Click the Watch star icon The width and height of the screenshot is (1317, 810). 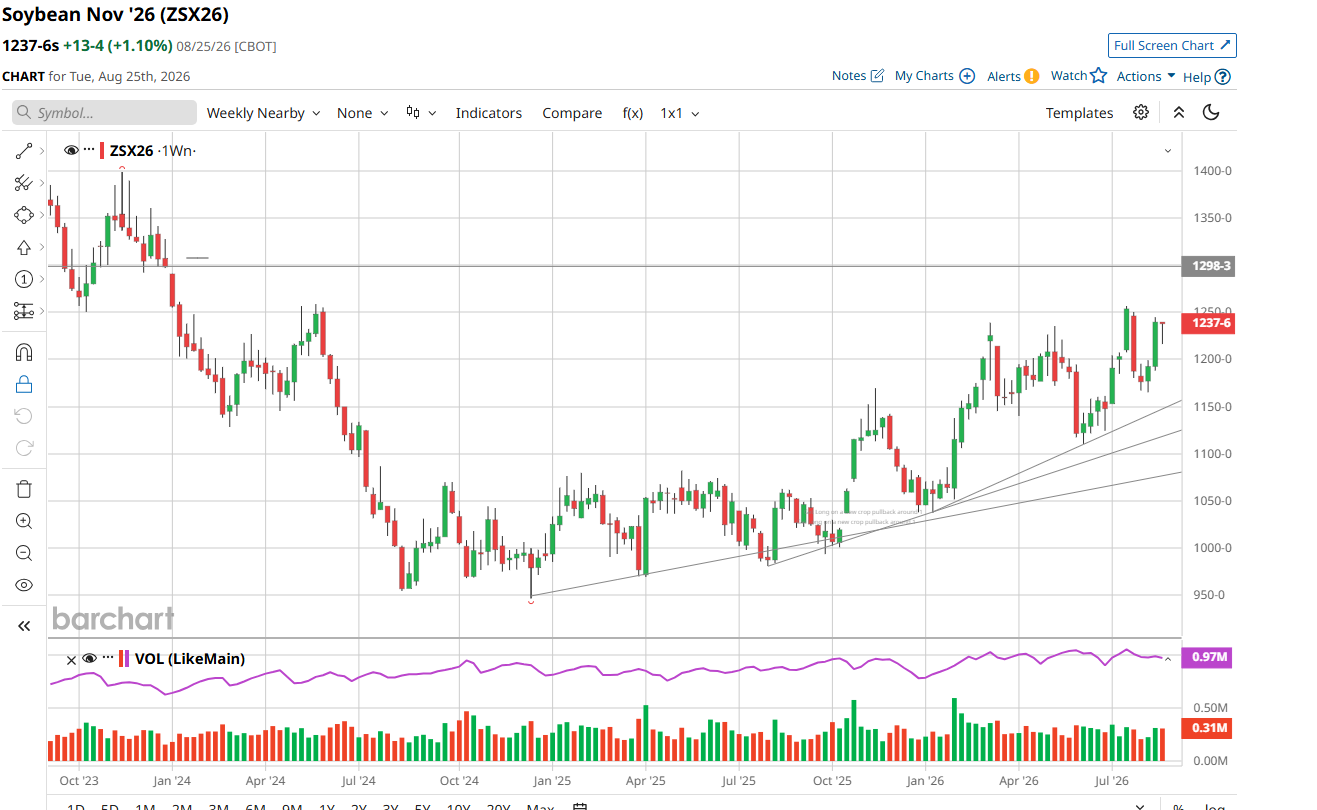[1099, 75]
